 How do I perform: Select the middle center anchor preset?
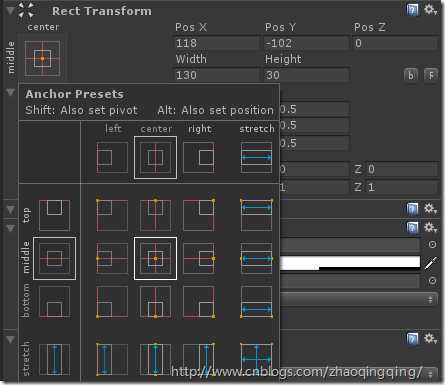click(x=155, y=258)
